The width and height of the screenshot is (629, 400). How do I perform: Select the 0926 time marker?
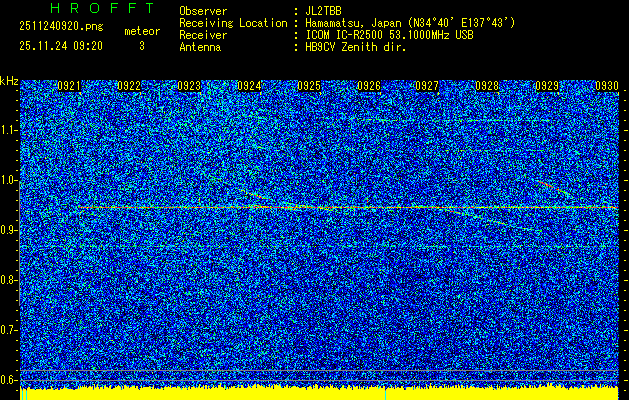[369, 87]
